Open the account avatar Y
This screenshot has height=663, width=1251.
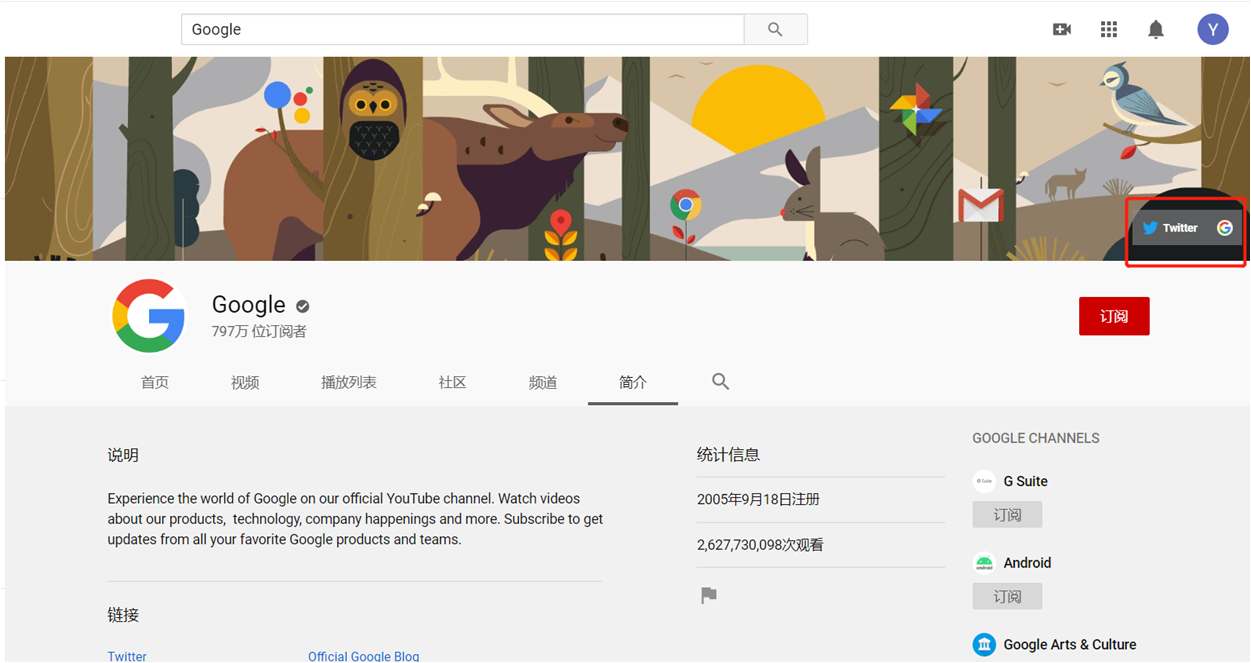click(1213, 29)
